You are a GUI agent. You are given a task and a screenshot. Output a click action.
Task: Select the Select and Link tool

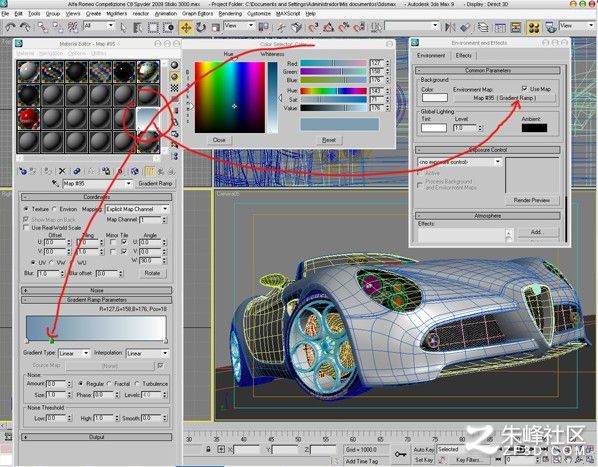coord(43,27)
